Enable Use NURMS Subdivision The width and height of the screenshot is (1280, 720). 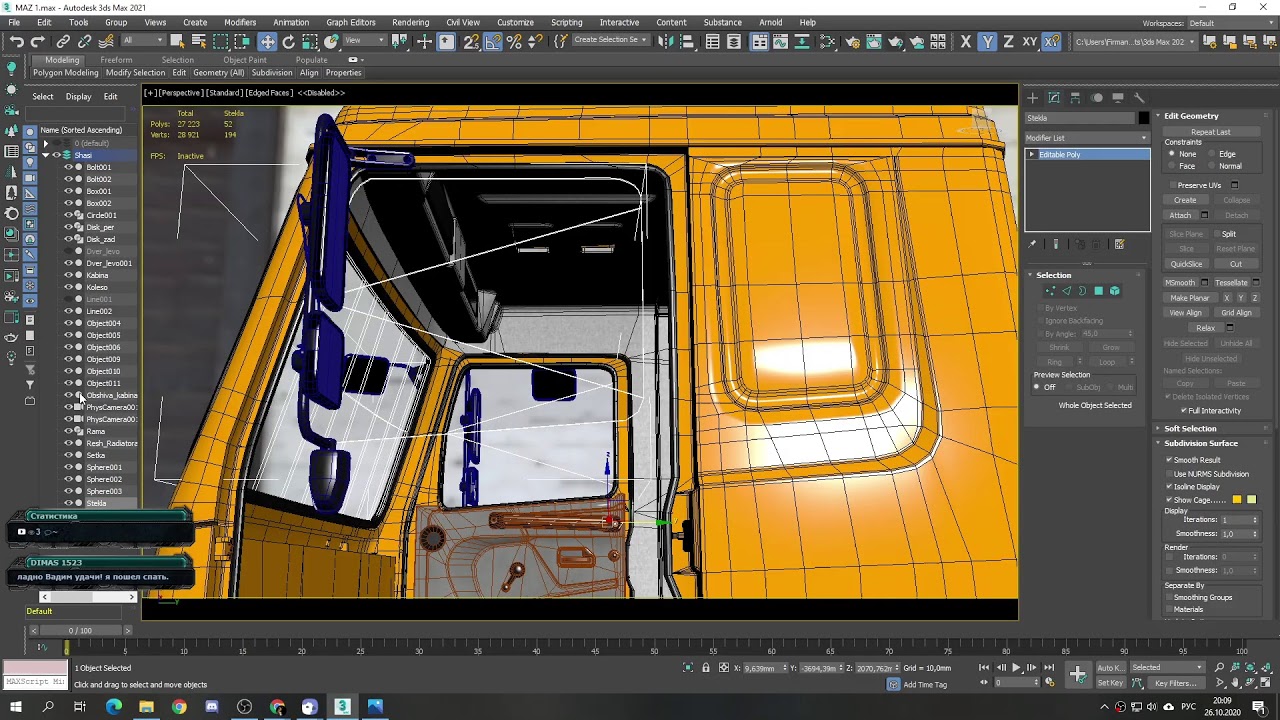(1169, 474)
